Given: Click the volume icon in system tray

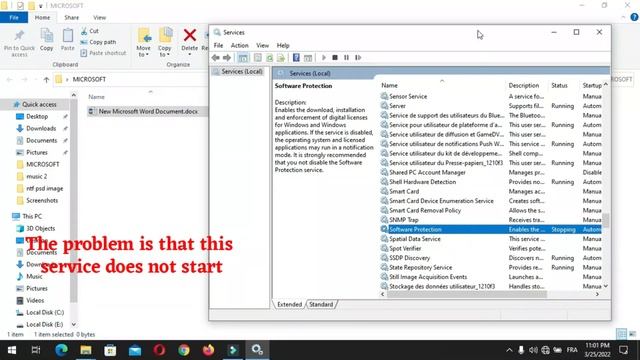Looking at the screenshot, I should pos(533,350).
